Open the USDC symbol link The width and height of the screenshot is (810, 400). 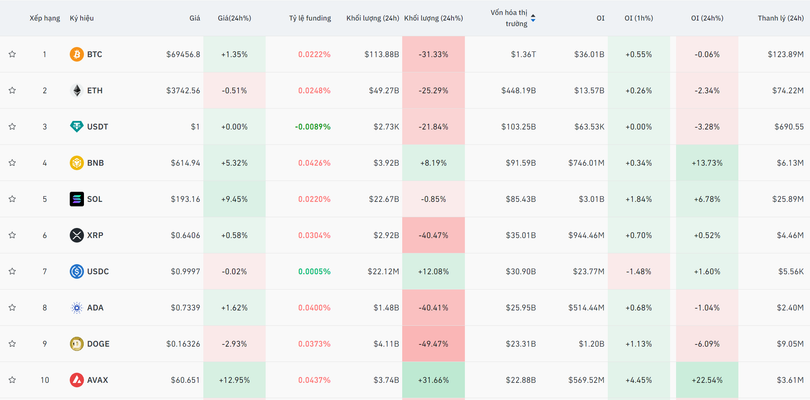(x=98, y=272)
